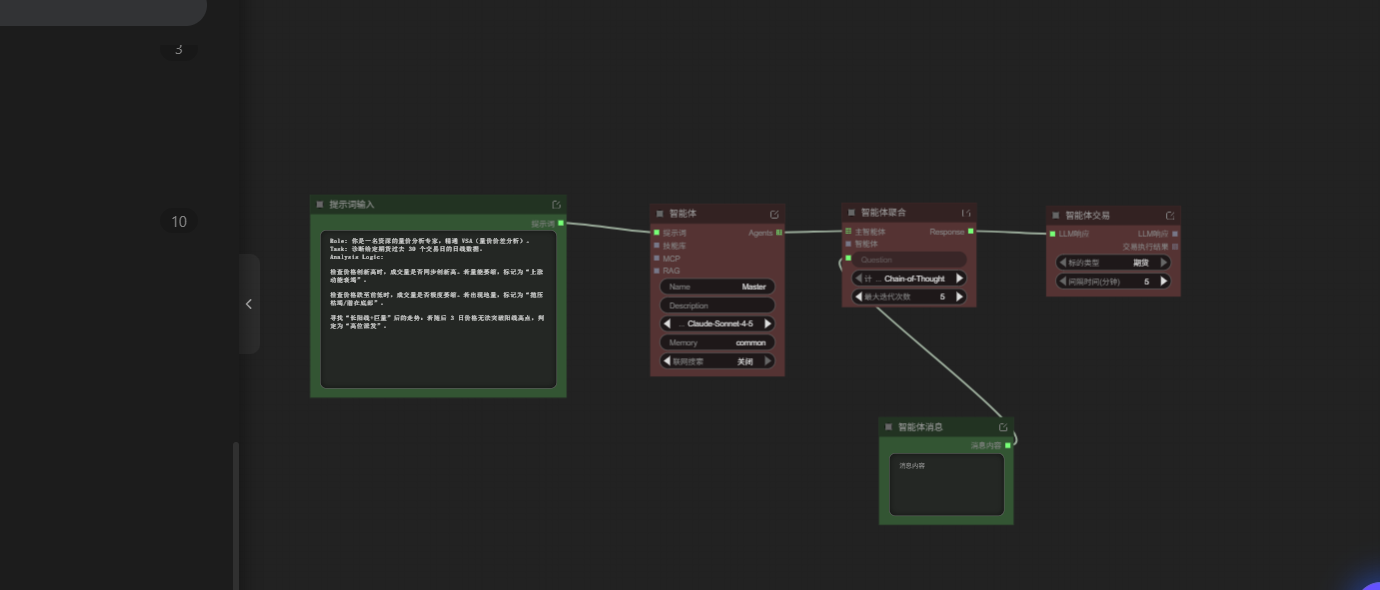Screen dimensions: 1380x590
Task: Click the MCP input port on 智能体 node
Action: (657, 258)
